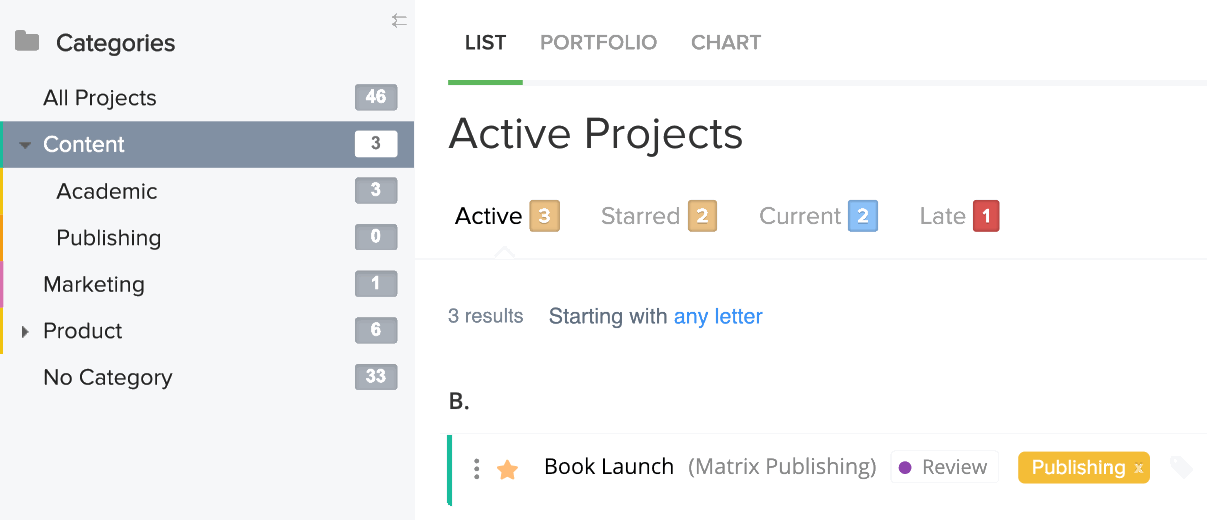Click the add tag icon beside Publishing
The width and height of the screenshot is (1207, 520).
click(1181, 467)
